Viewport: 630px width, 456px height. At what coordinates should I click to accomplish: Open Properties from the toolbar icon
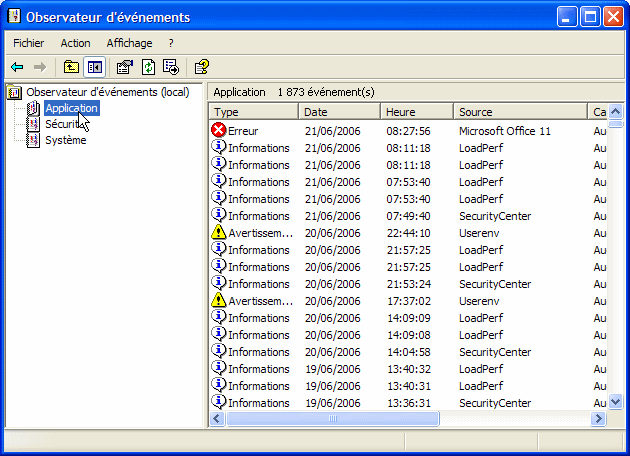click(x=124, y=67)
